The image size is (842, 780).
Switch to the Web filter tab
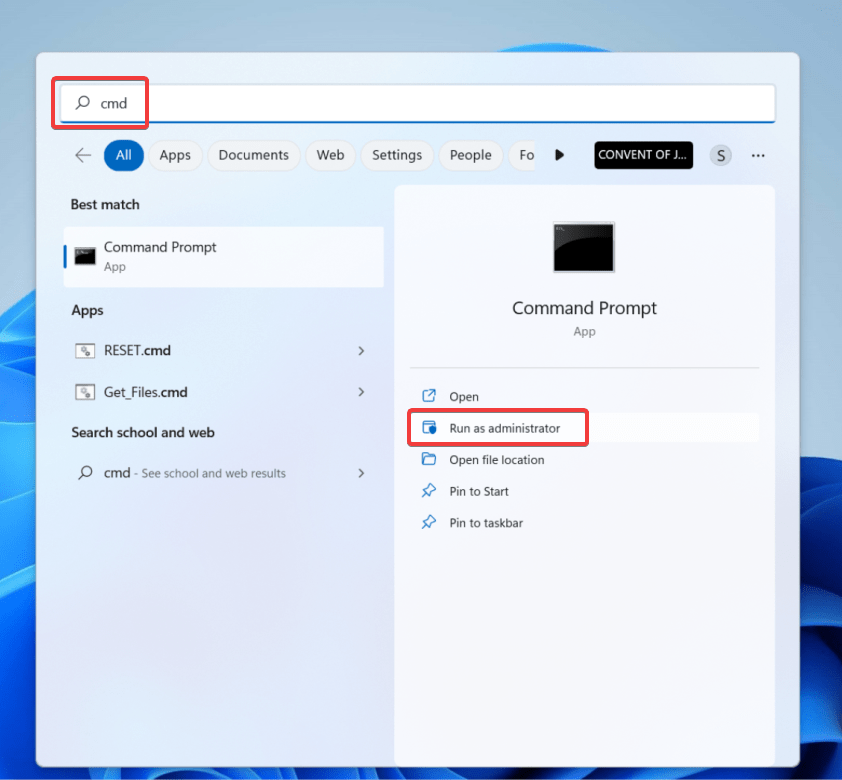330,155
